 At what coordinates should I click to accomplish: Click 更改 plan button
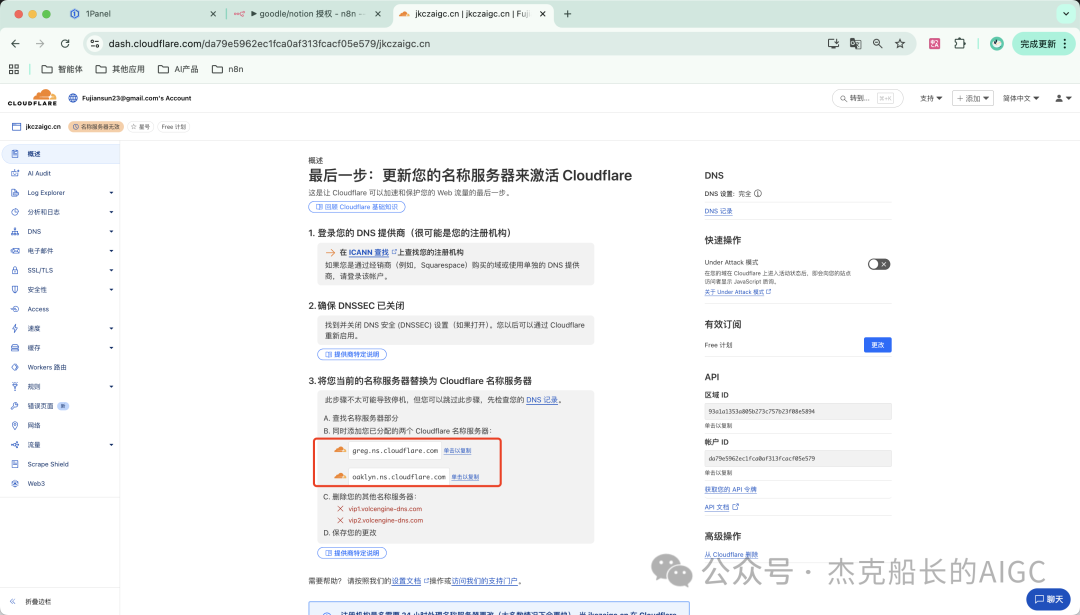click(x=878, y=344)
